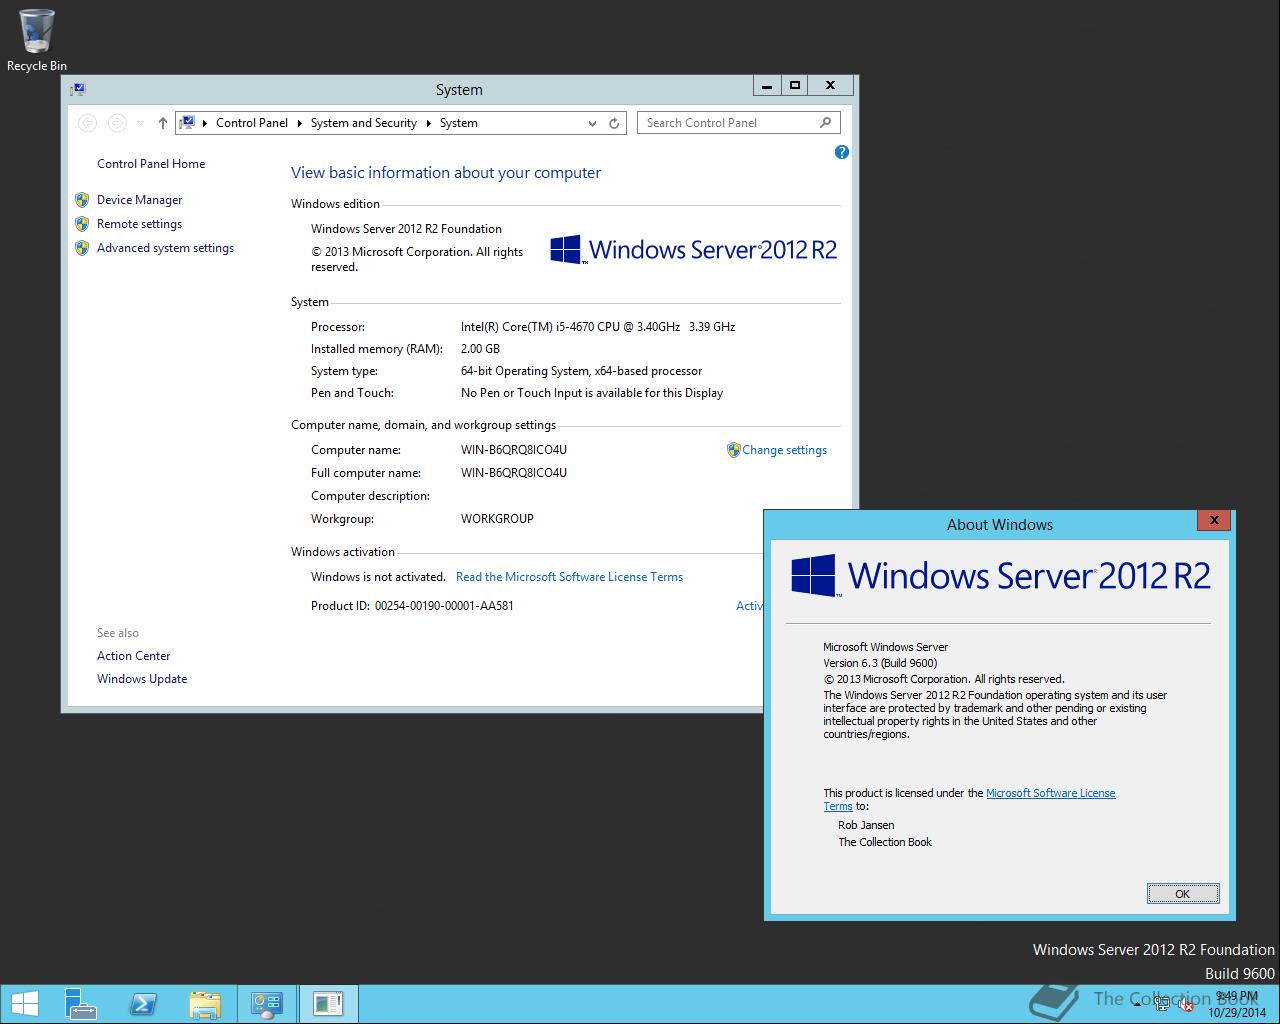Image resolution: width=1280 pixels, height=1024 pixels.
Task: Click Change settings link
Action: pyautogui.click(x=784, y=450)
